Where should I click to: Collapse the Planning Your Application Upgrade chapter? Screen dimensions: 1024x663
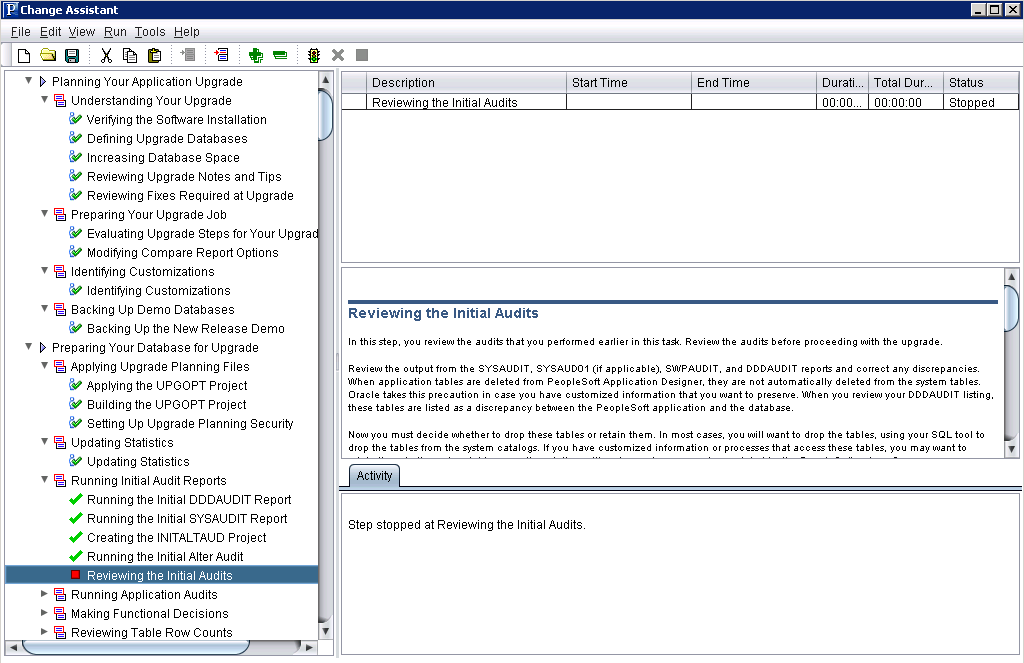(29, 80)
